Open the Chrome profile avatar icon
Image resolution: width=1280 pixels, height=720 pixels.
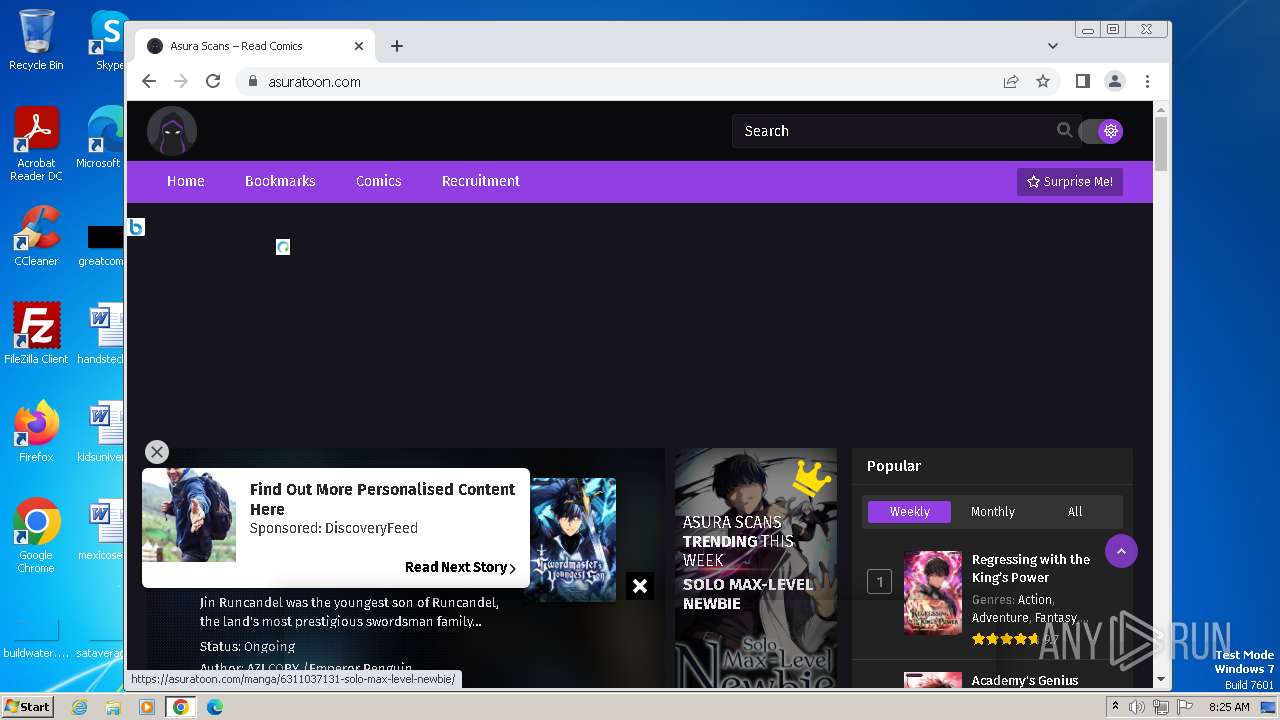tap(1115, 82)
